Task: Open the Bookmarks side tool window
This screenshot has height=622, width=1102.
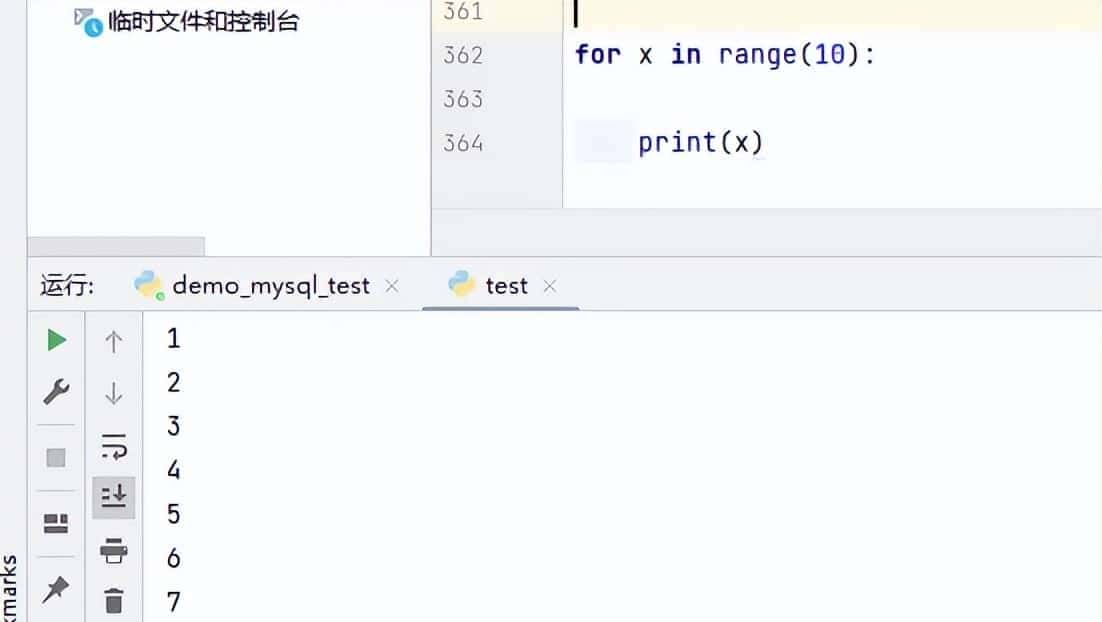Action: [9, 590]
